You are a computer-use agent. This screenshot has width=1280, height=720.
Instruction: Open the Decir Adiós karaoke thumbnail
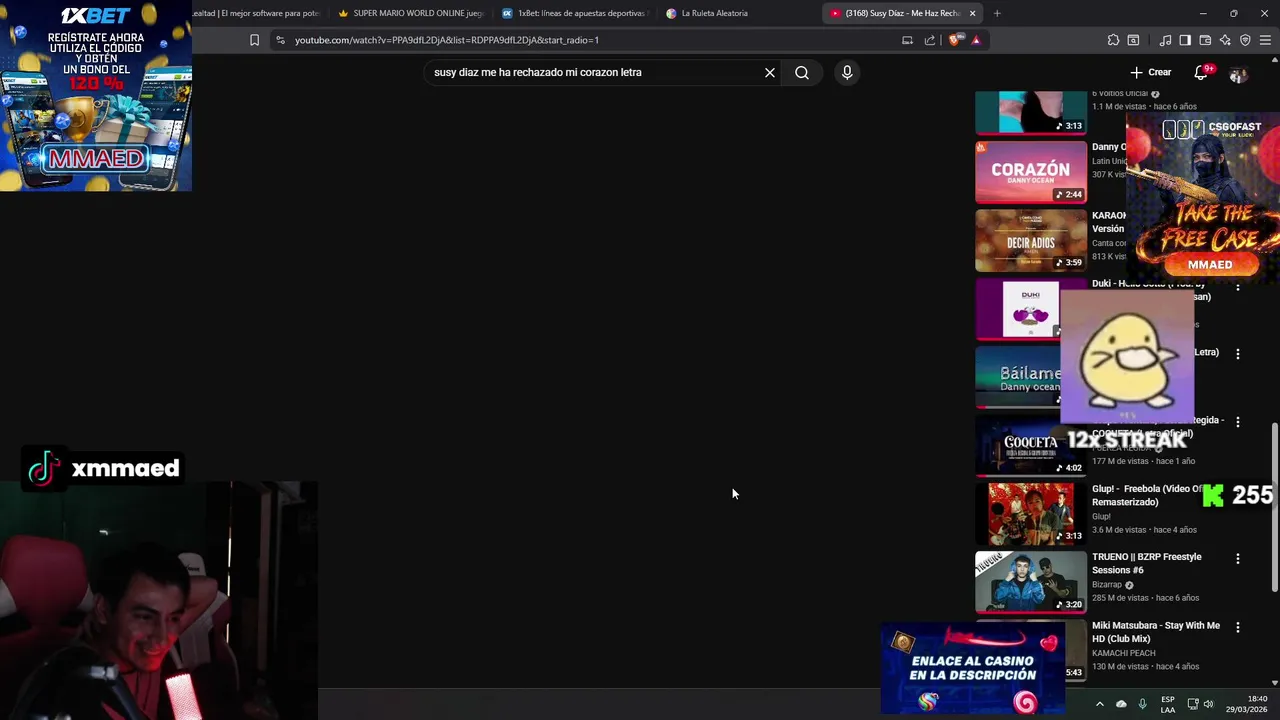point(1031,240)
